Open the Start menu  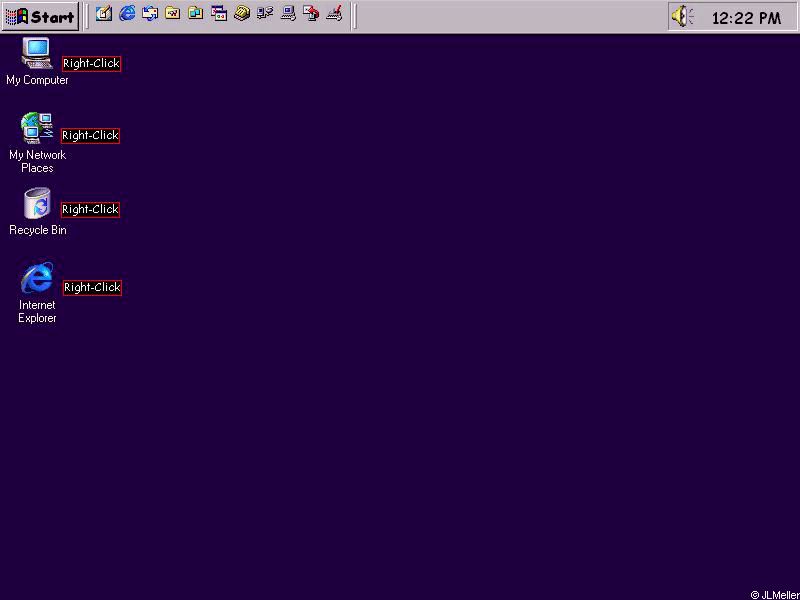click(x=40, y=16)
